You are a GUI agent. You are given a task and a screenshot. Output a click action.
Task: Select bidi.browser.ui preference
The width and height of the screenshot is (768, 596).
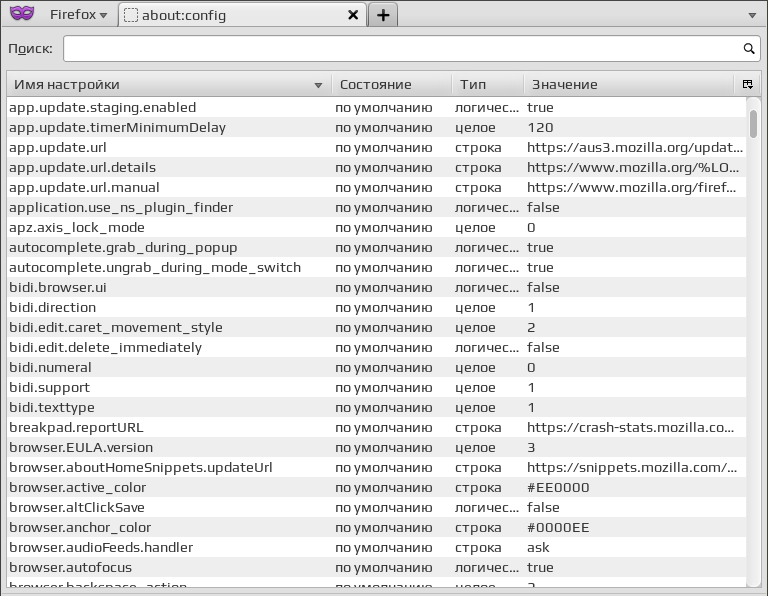click(377, 287)
